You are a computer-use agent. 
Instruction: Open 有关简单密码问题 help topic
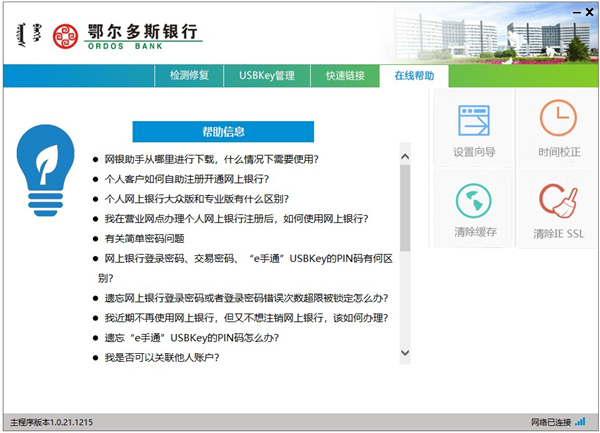tap(144, 239)
